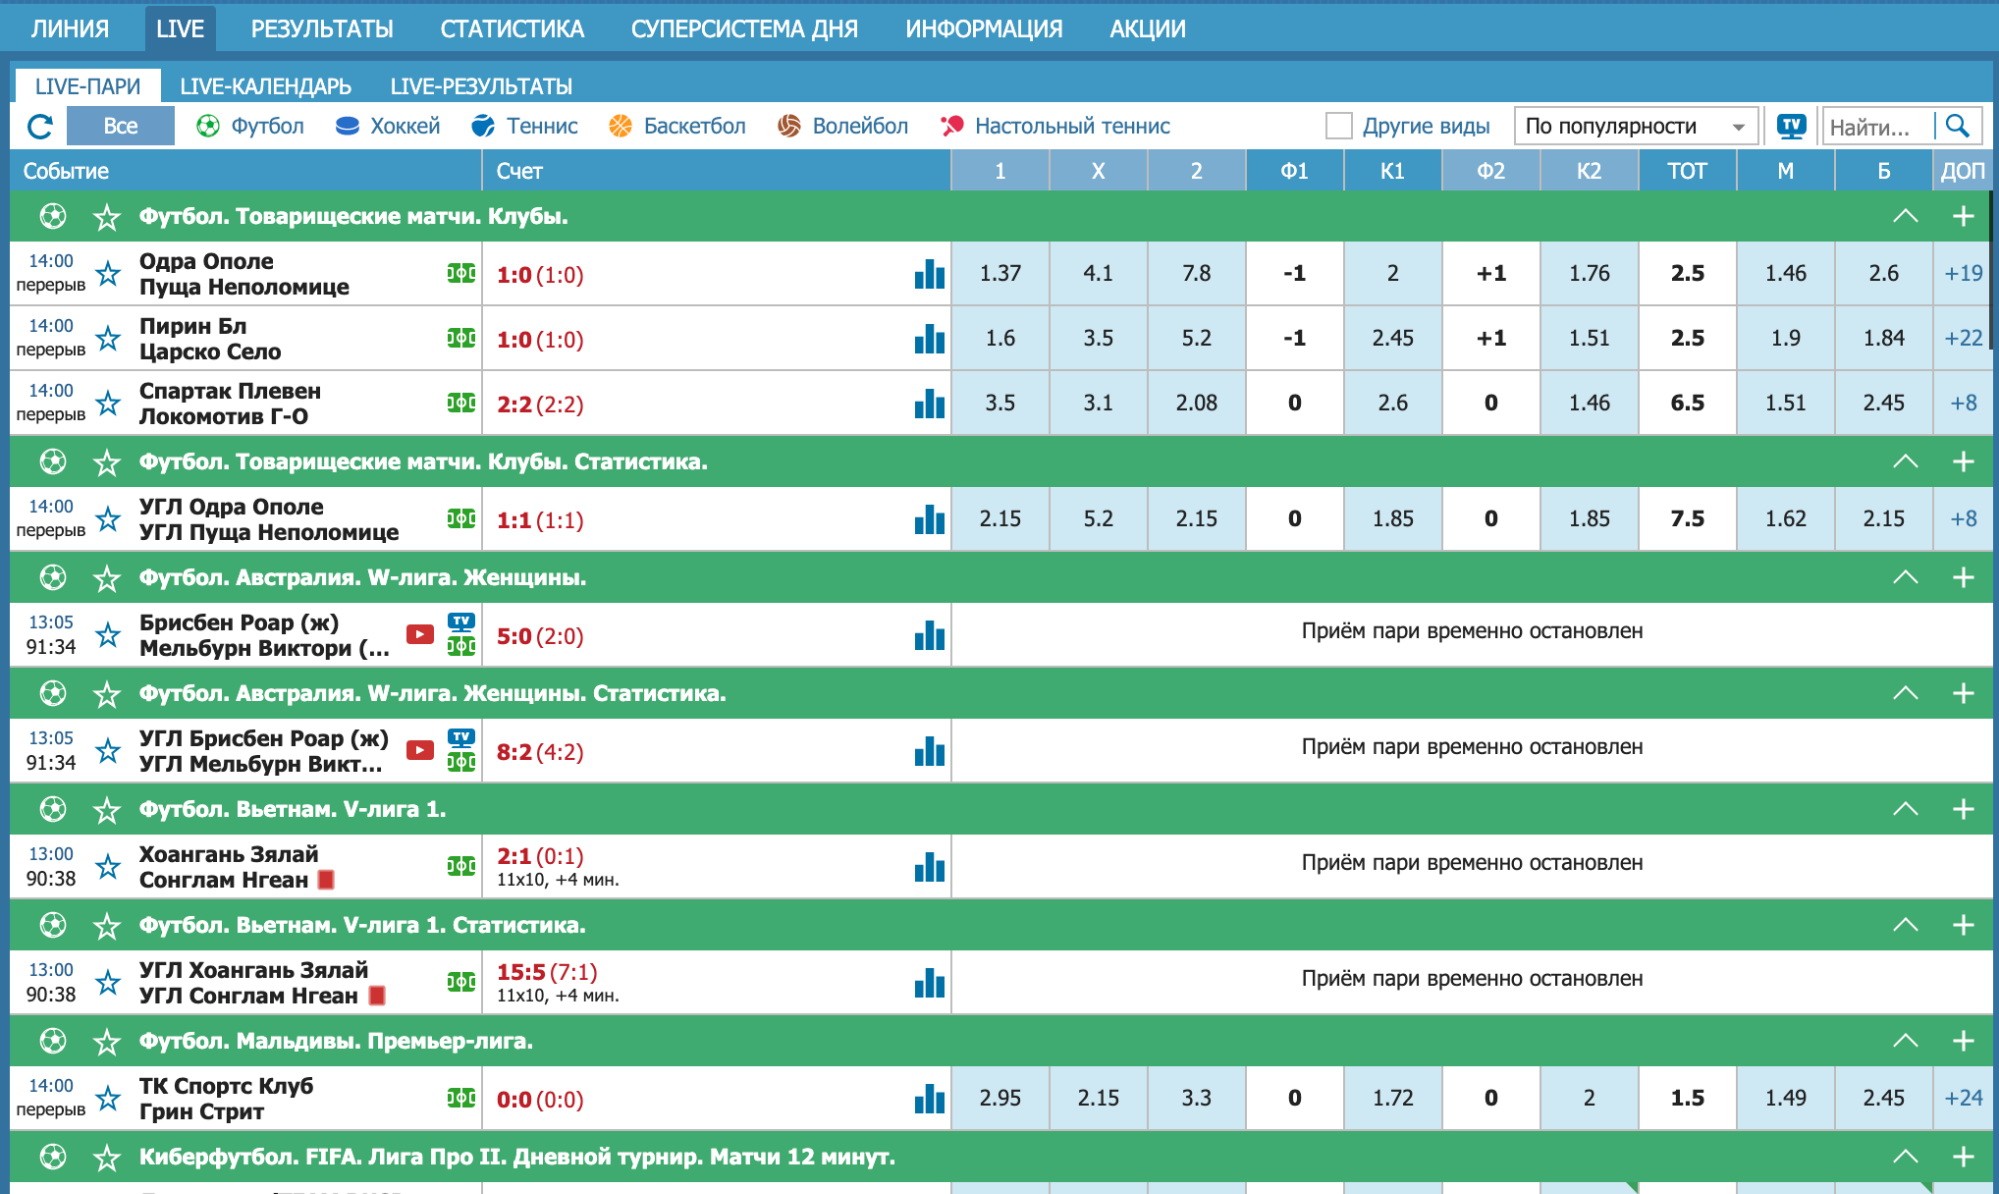
Task: Toggle the TV broadcasts filter icon
Action: (1790, 126)
